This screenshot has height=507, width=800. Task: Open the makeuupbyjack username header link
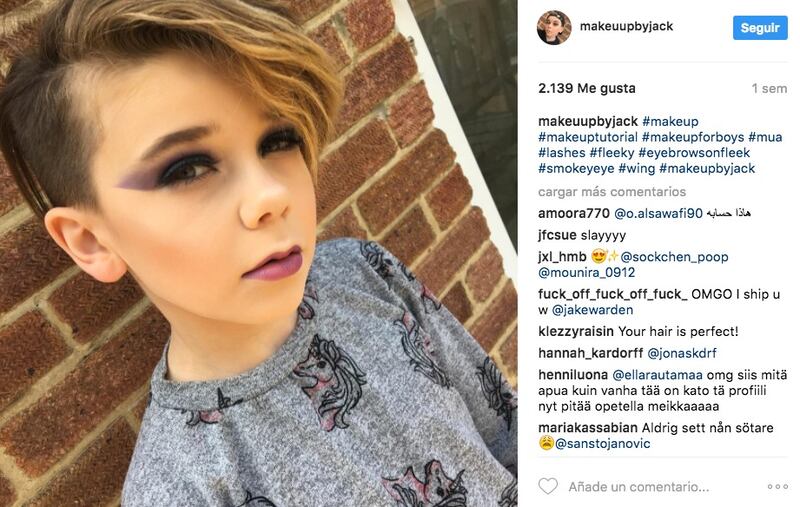[x=626, y=27]
